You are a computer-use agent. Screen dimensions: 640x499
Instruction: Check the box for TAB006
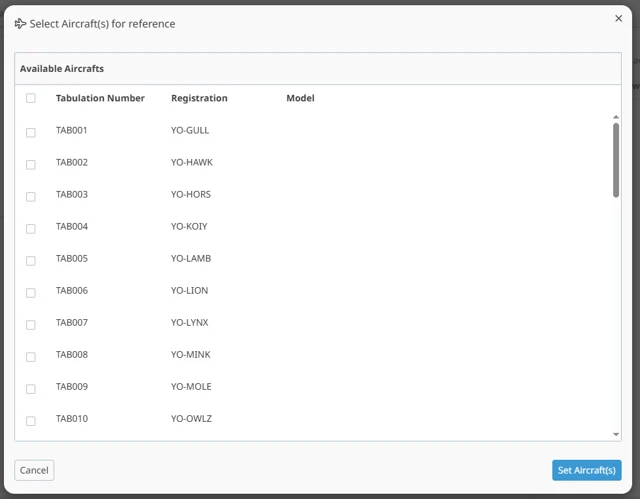(x=31, y=292)
